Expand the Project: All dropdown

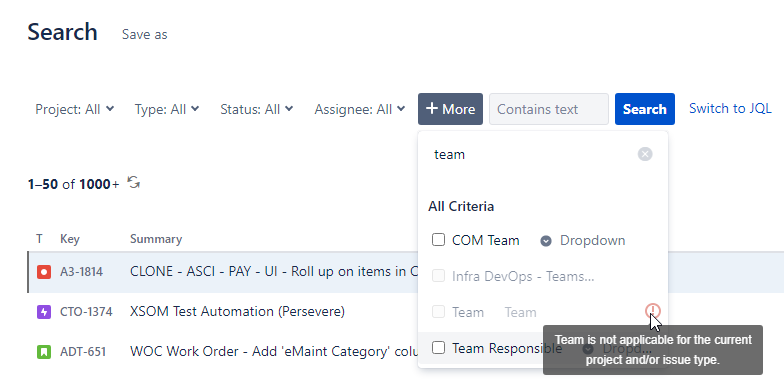[74, 109]
